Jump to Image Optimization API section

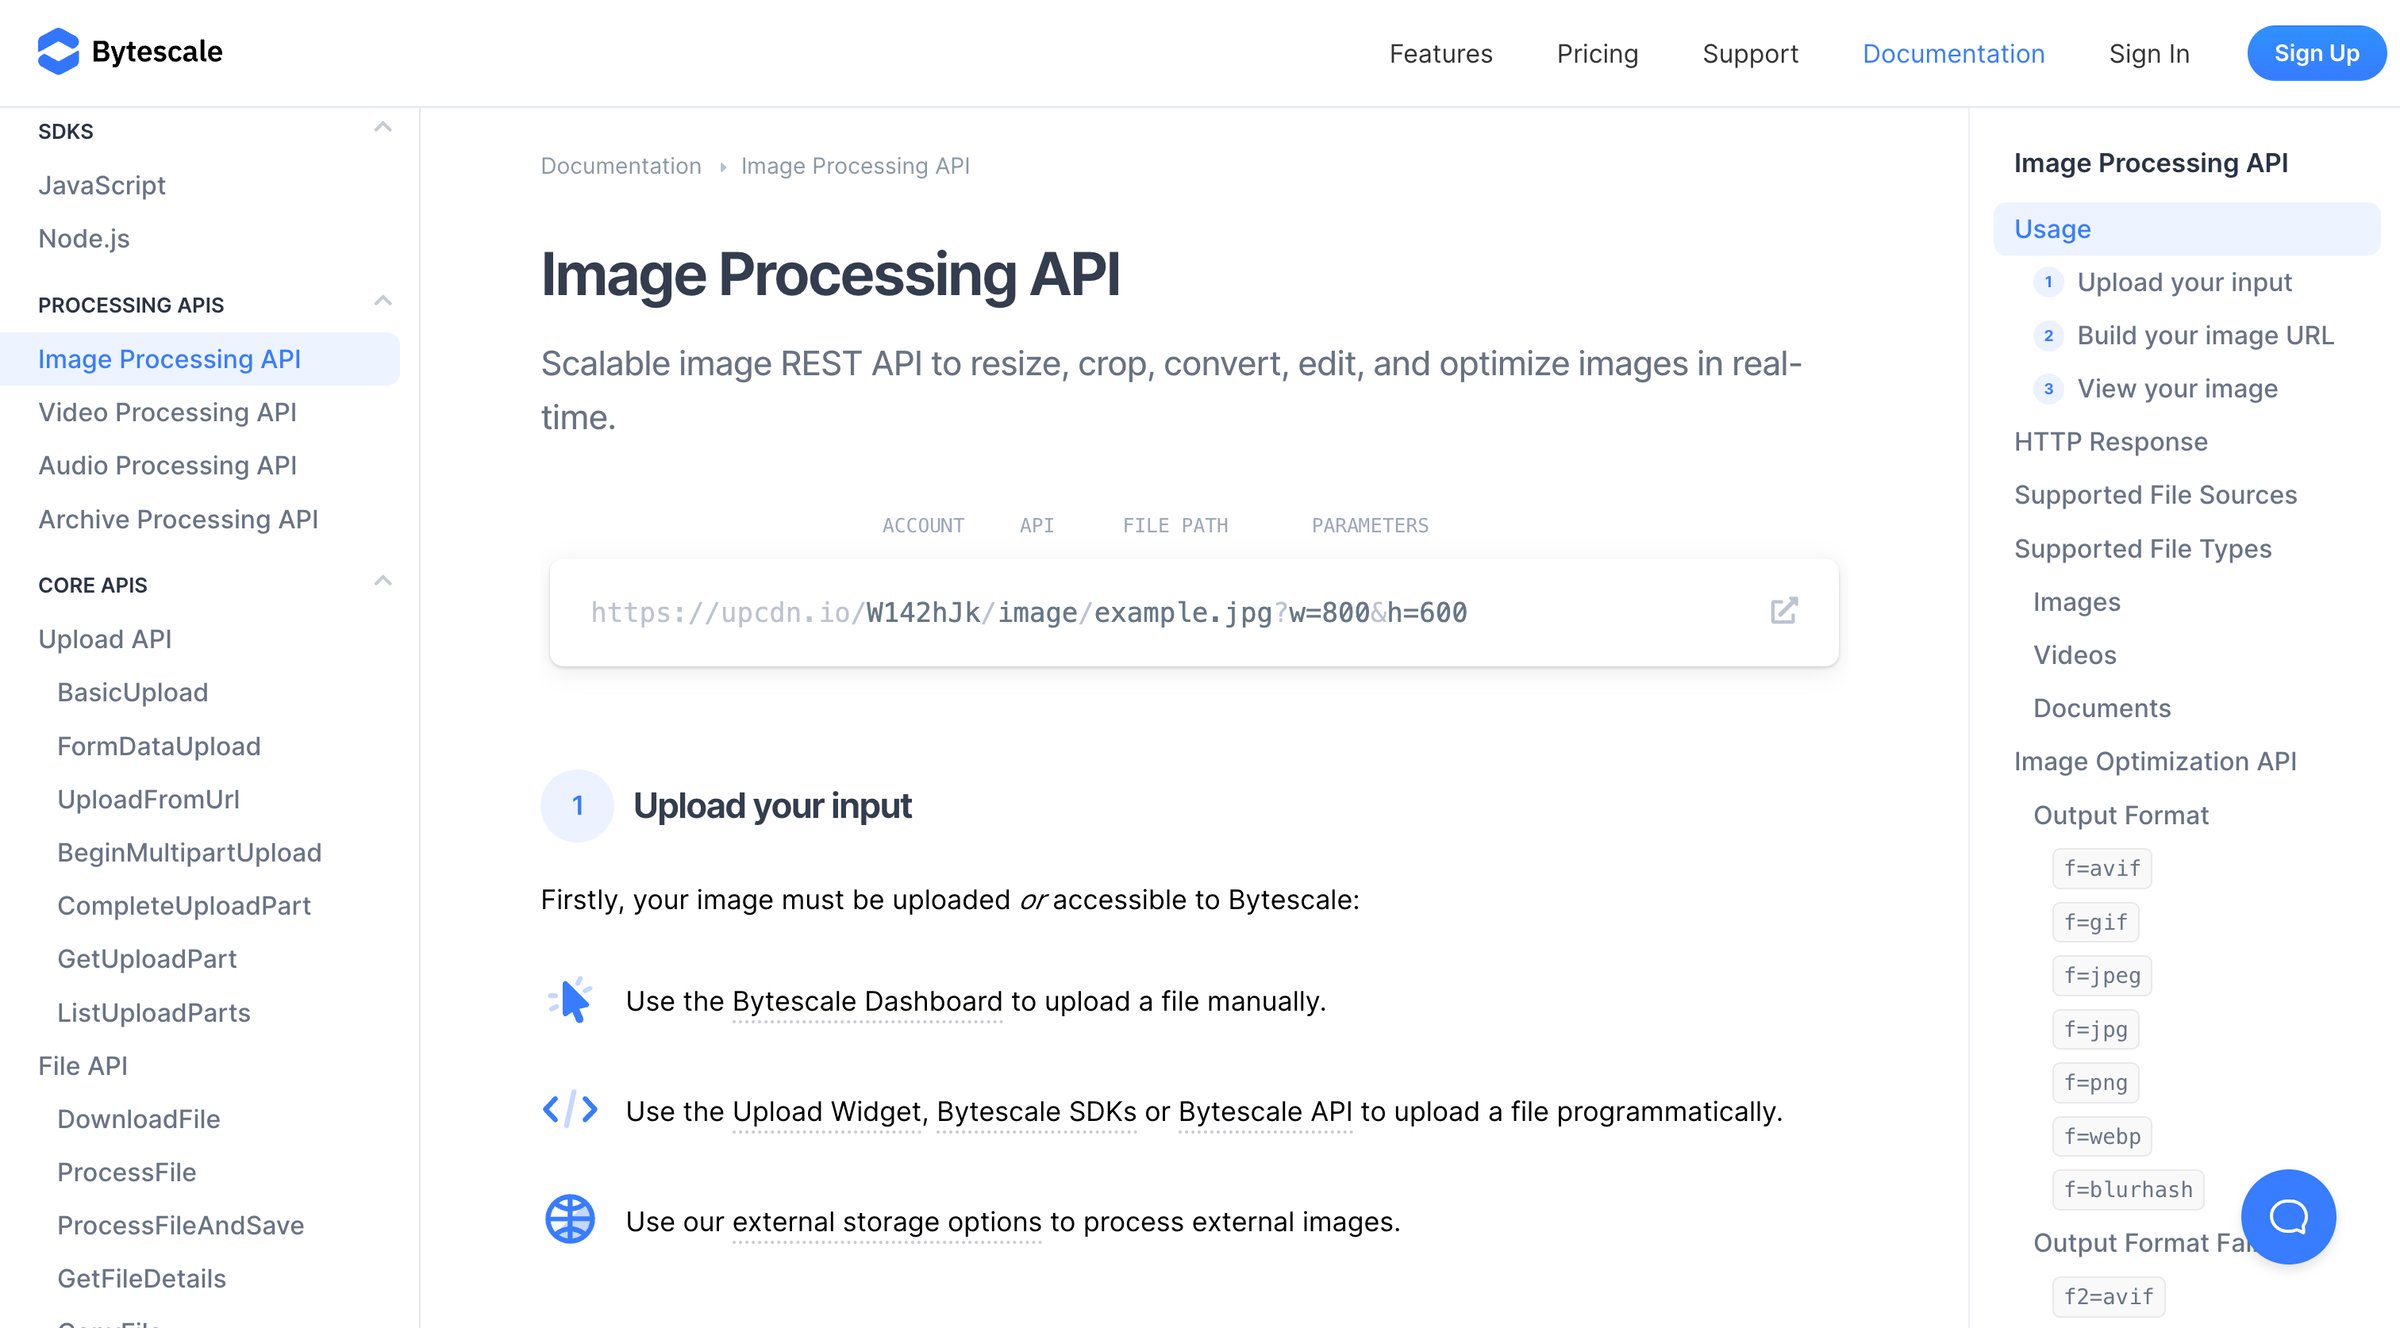tap(2154, 761)
